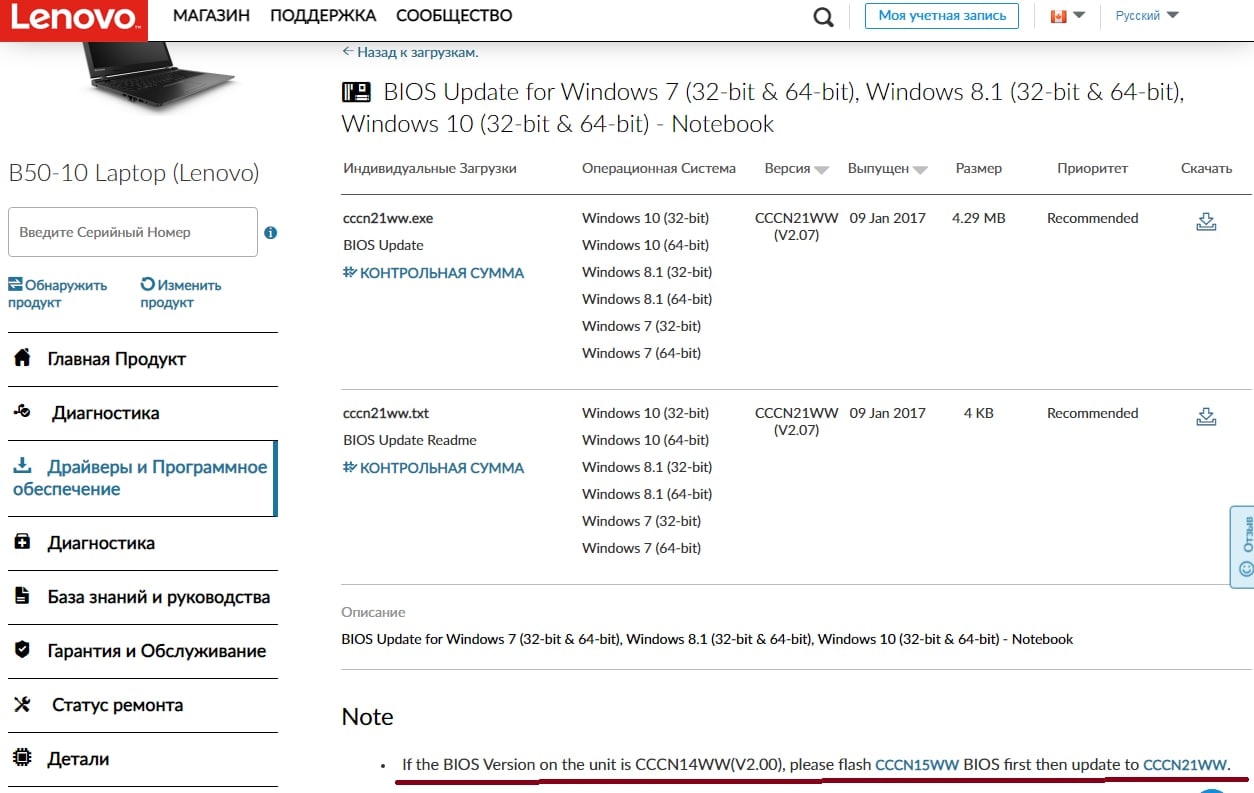Click the Размер column header
The image size is (1254, 793).
click(x=979, y=168)
